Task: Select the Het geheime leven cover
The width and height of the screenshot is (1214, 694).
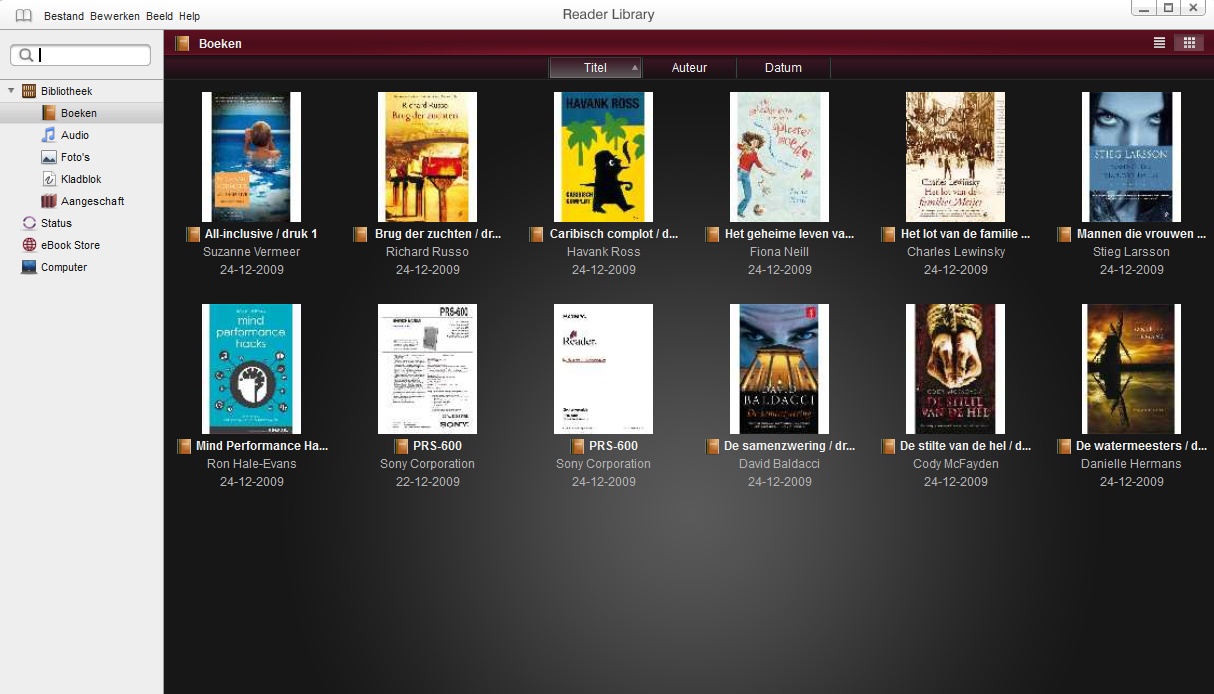Action: (x=779, y=157)
